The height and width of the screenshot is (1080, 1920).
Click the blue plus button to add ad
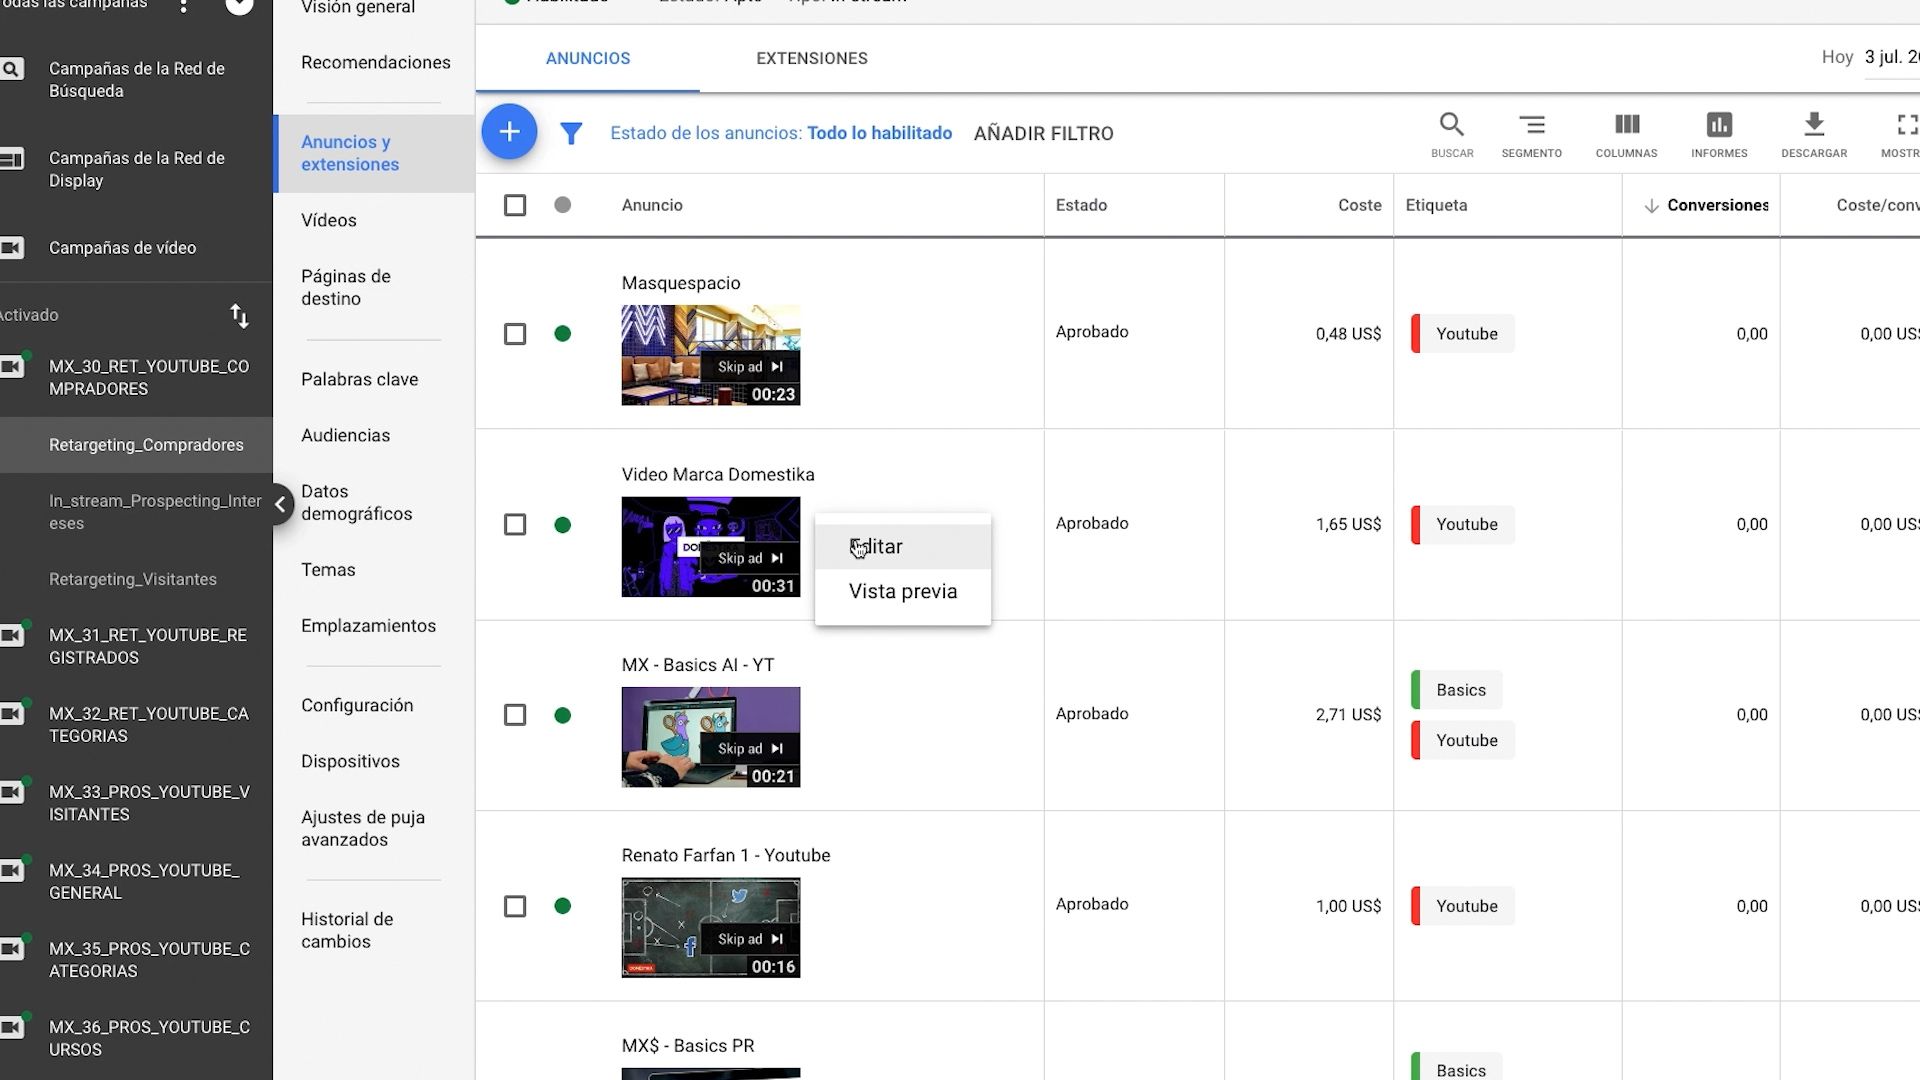(x=509, y=132)
